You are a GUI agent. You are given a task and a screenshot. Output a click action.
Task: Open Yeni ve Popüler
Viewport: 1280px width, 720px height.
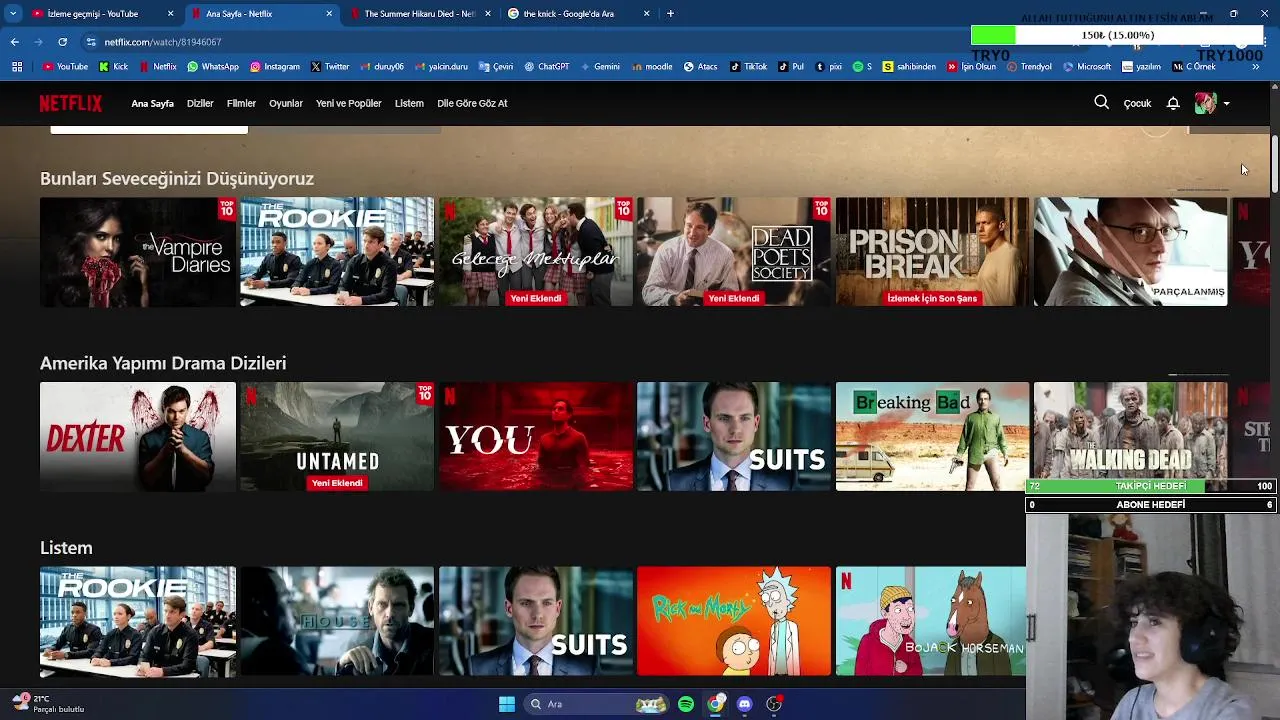348,103
